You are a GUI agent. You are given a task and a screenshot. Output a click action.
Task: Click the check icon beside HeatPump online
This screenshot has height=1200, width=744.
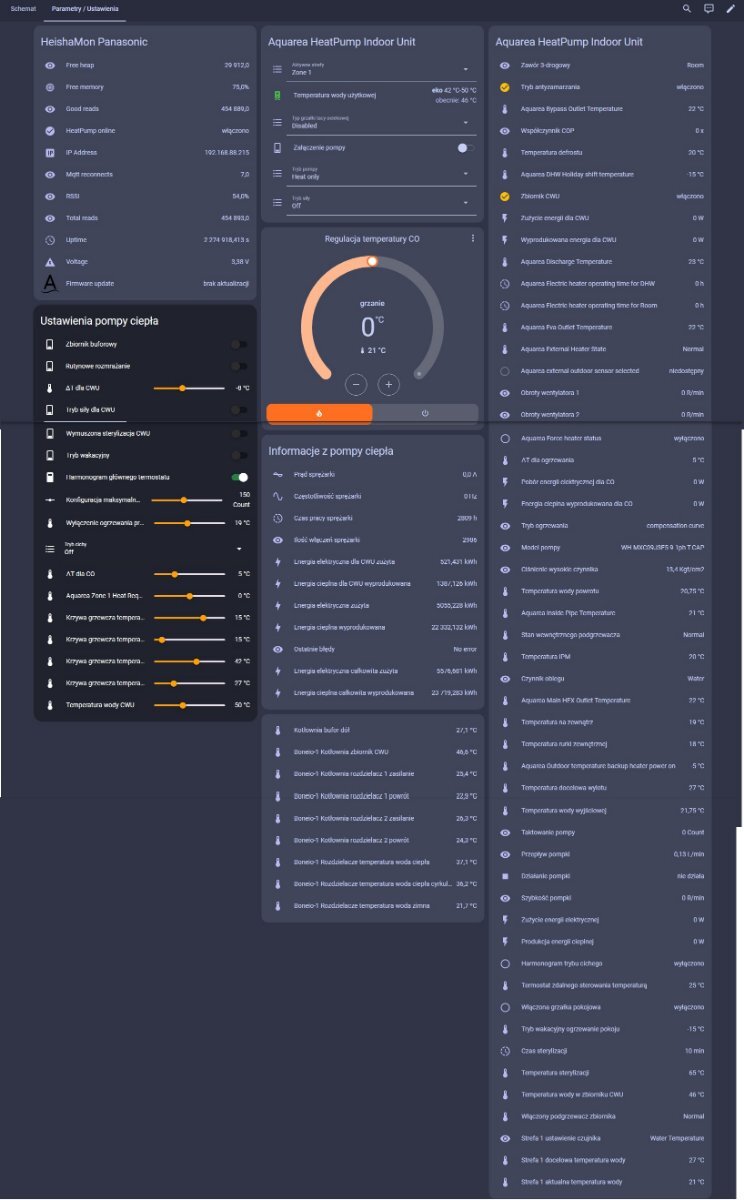tap(50, 130)
